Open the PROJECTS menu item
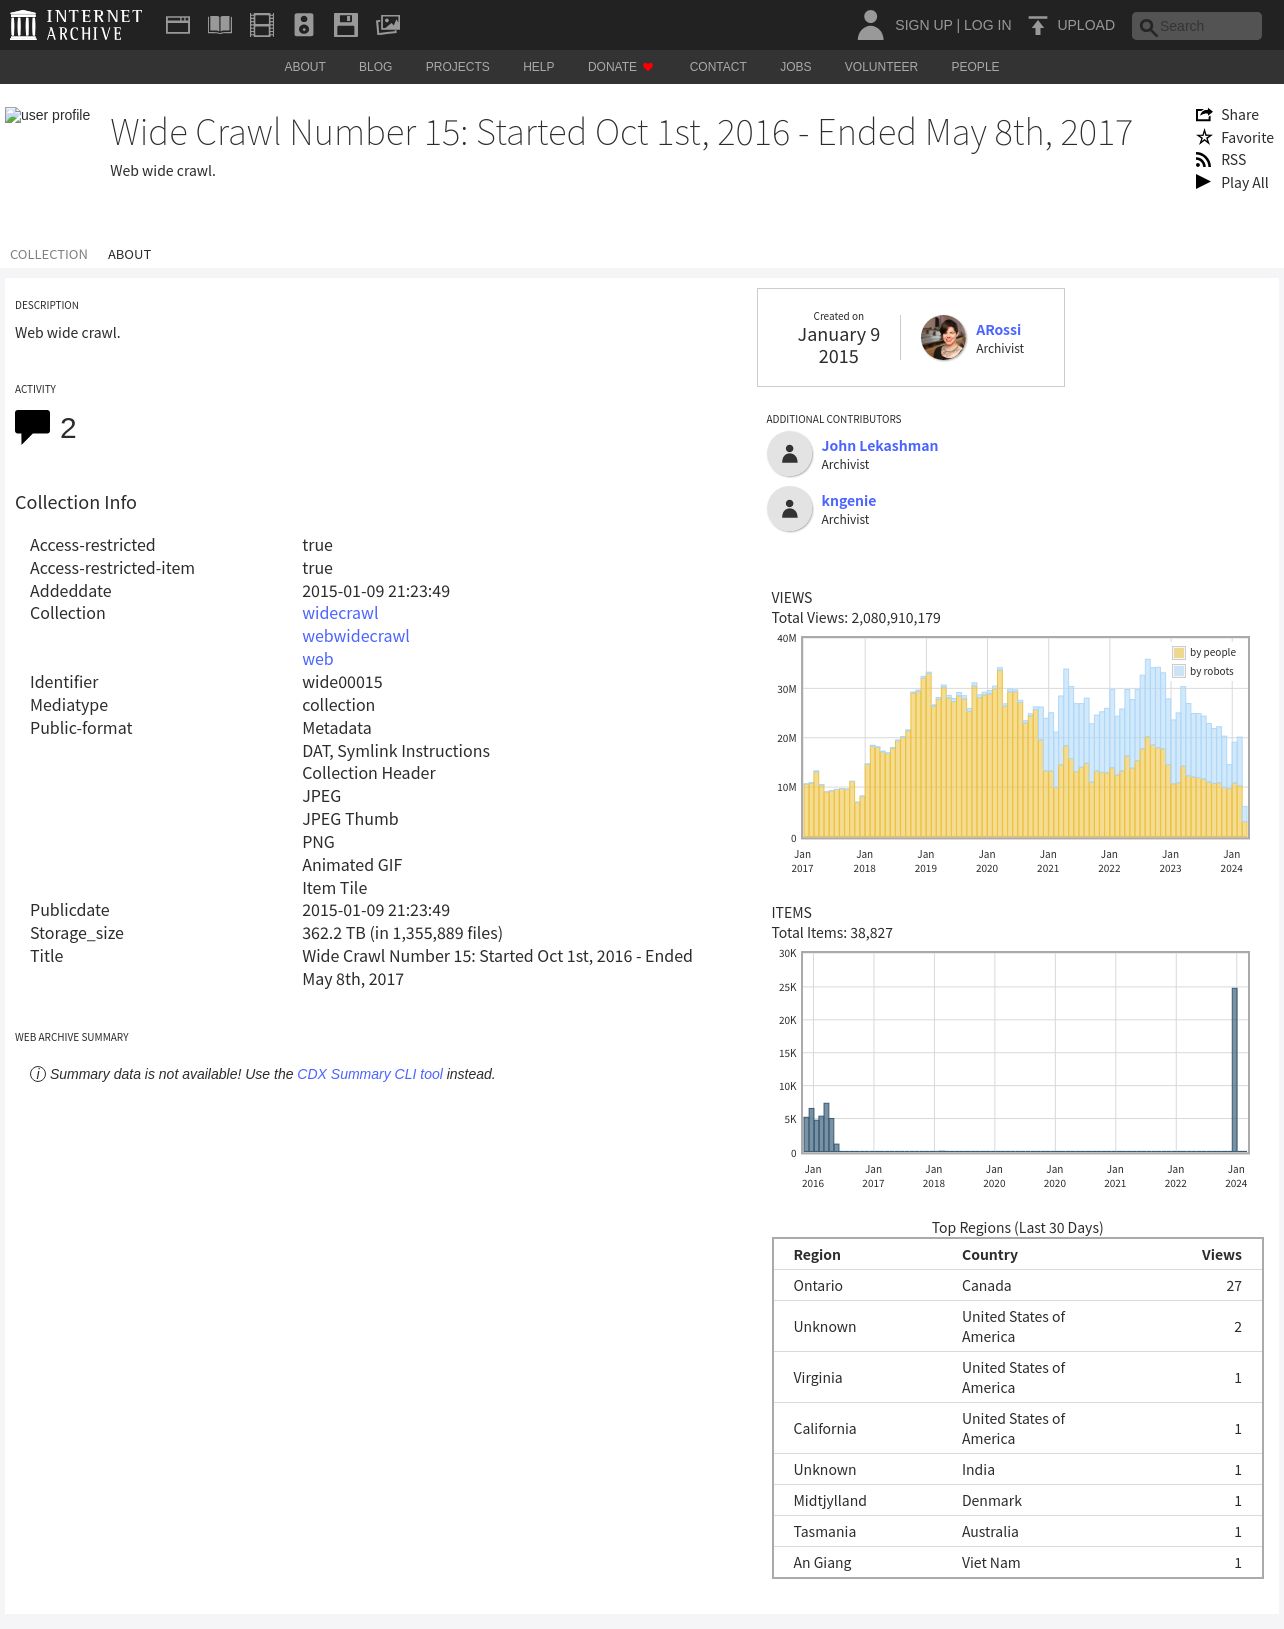1284x1629 pixels. (458, 67)
